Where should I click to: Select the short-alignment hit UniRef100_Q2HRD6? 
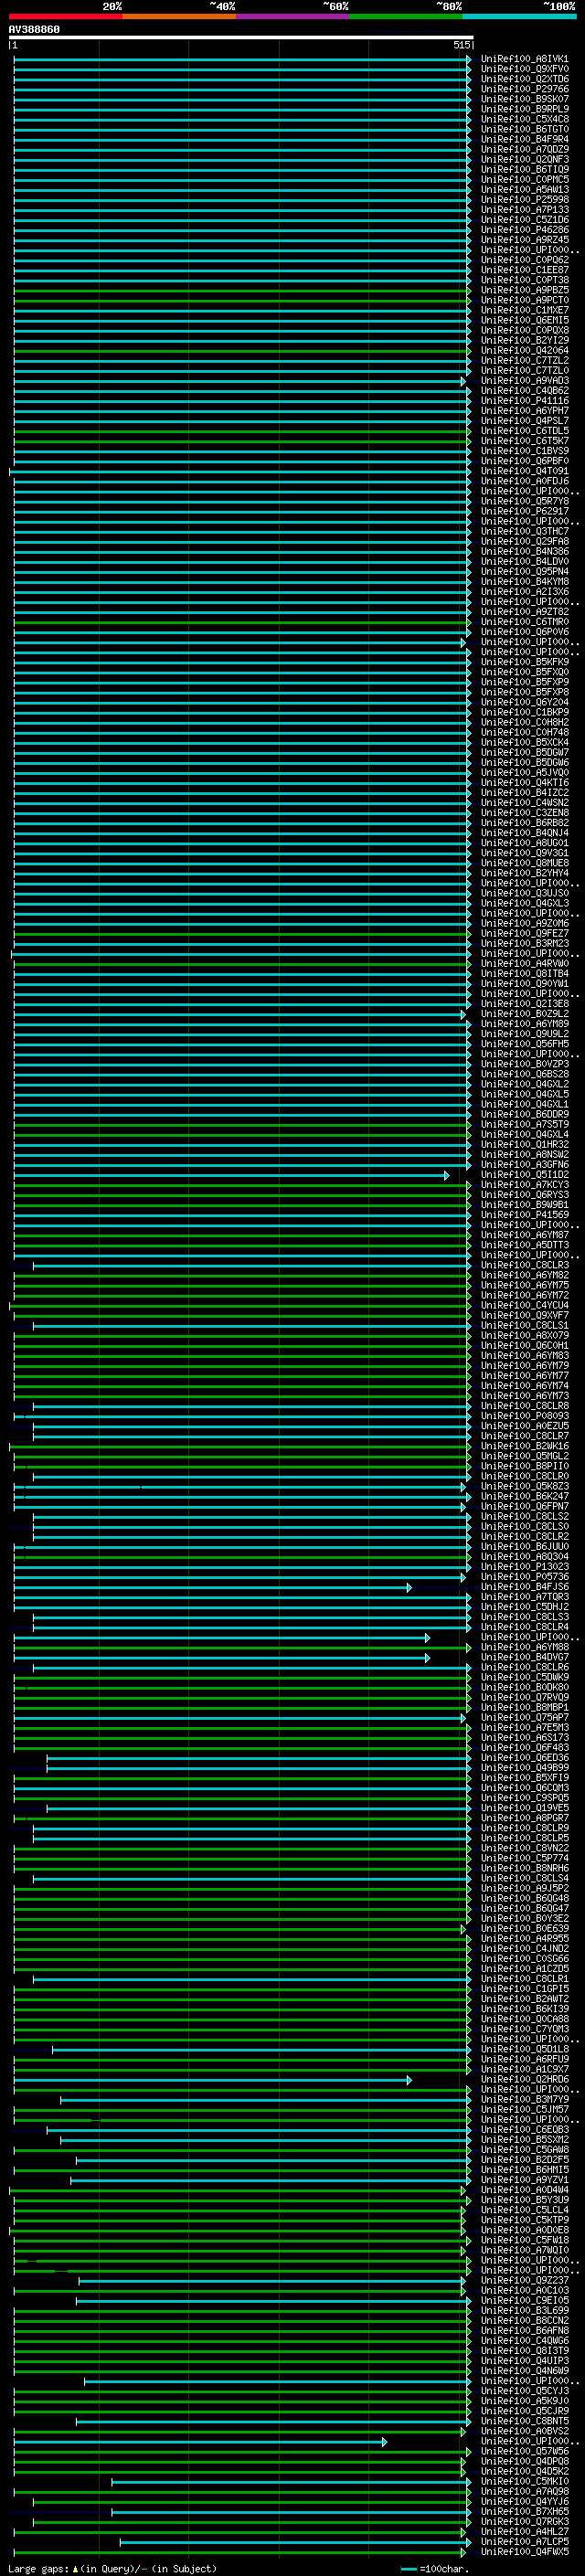pyautogui.click(x=524, y=2079)
